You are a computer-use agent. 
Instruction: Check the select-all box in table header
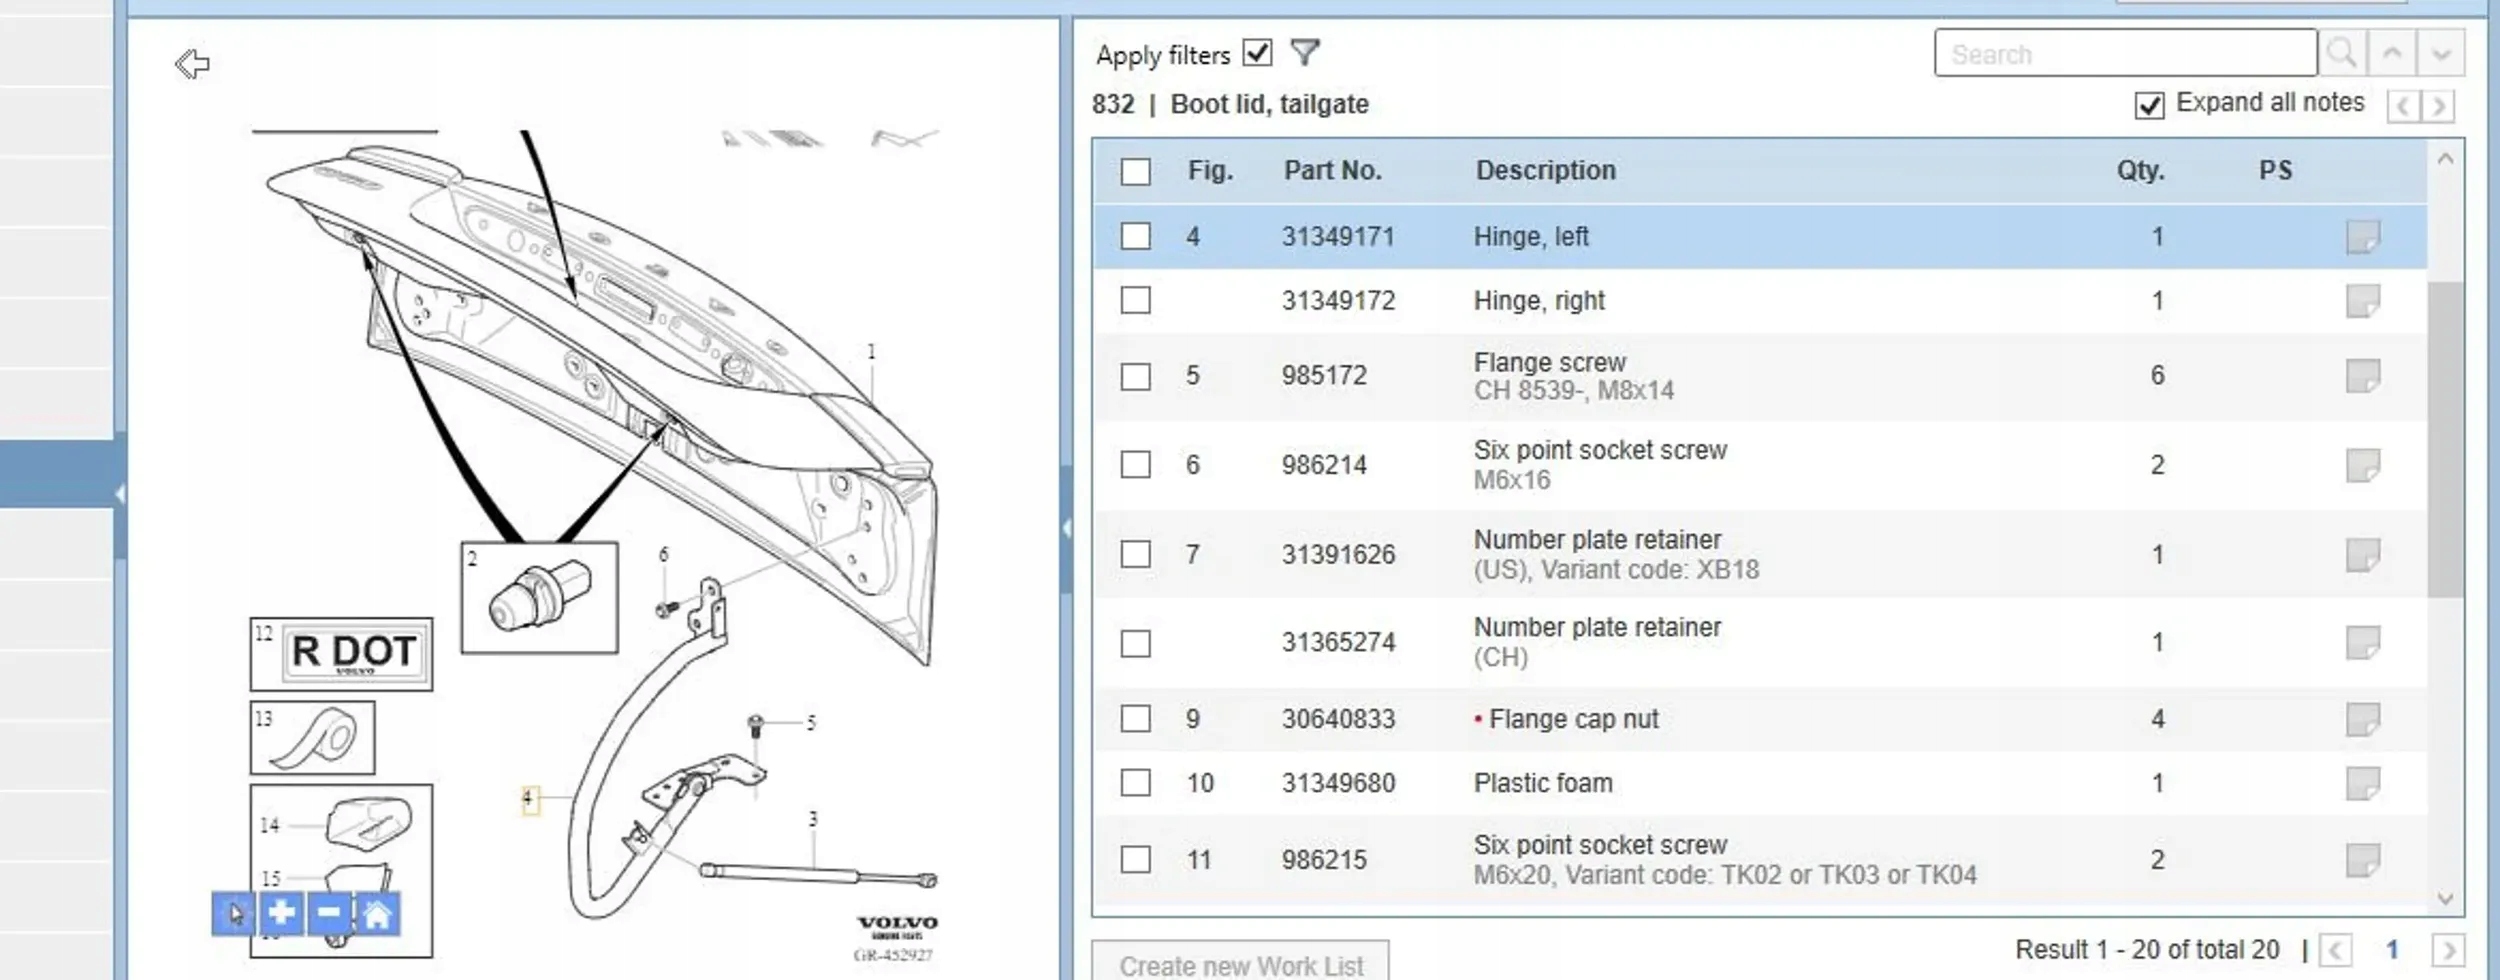coord(1135,172)
